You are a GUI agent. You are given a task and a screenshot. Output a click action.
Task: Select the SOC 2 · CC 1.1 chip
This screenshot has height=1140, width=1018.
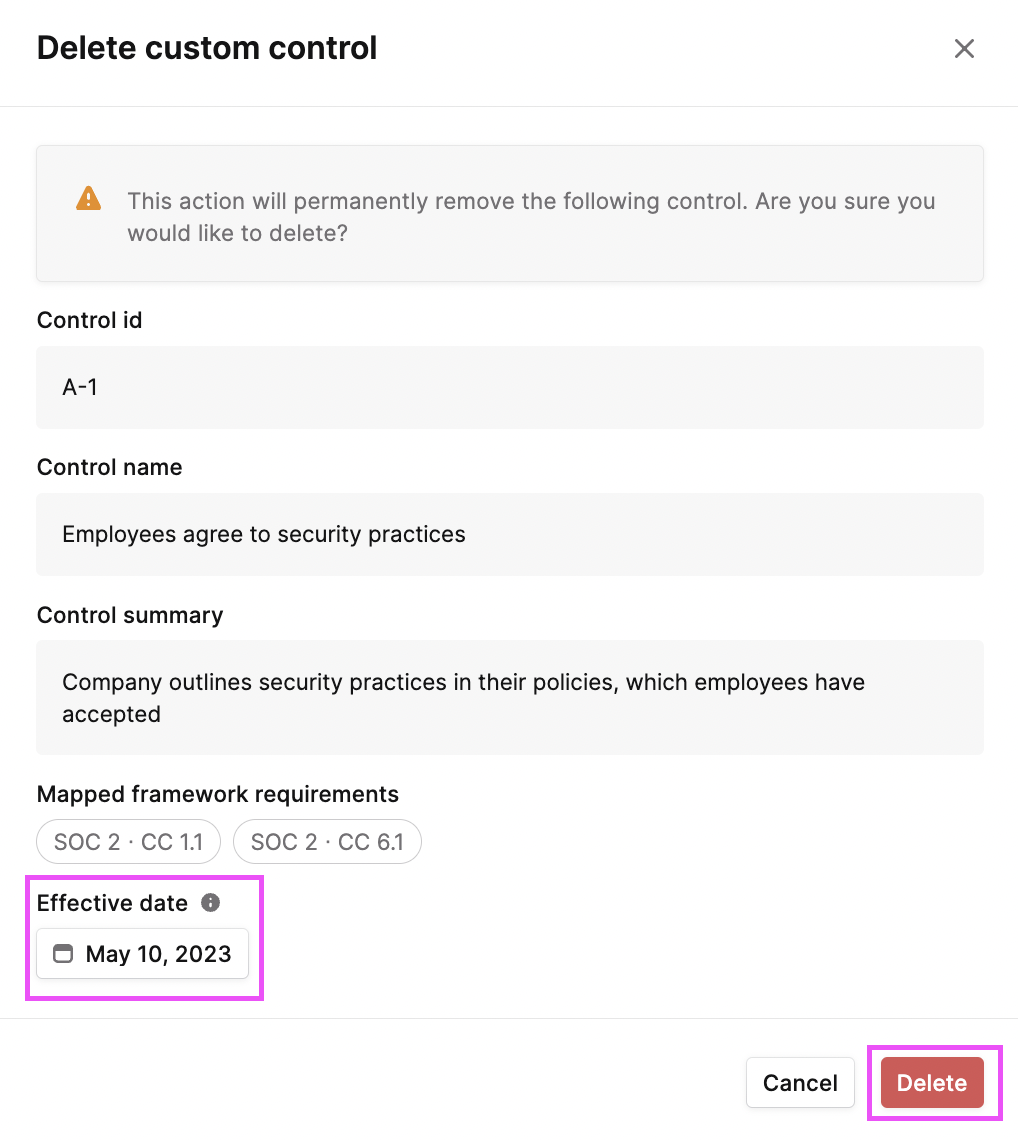[x=129, y=842]
